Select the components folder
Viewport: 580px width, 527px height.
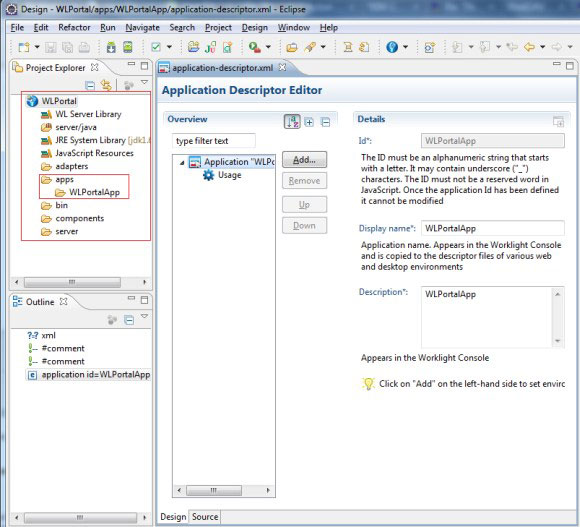pyautogui.click(x=72, y=218)
